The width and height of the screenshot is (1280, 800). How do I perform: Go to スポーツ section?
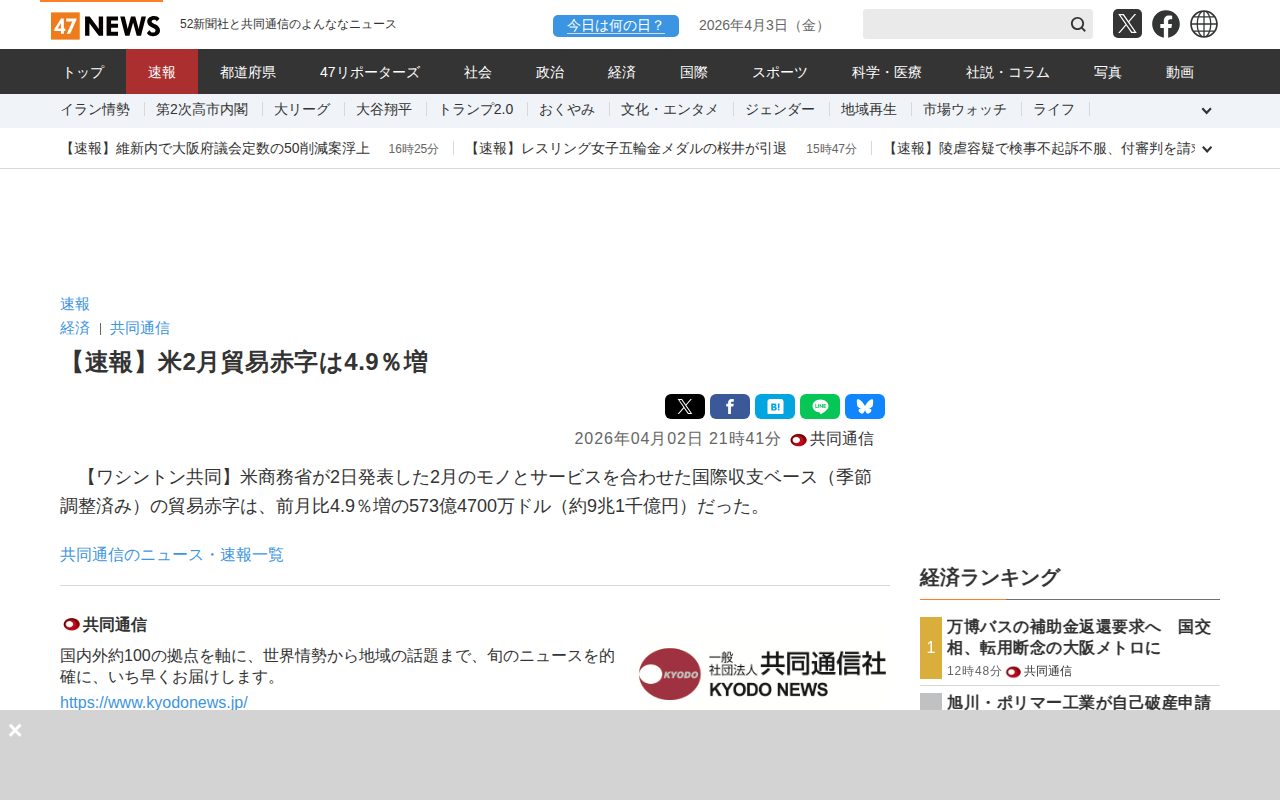(x=780, y=72)
